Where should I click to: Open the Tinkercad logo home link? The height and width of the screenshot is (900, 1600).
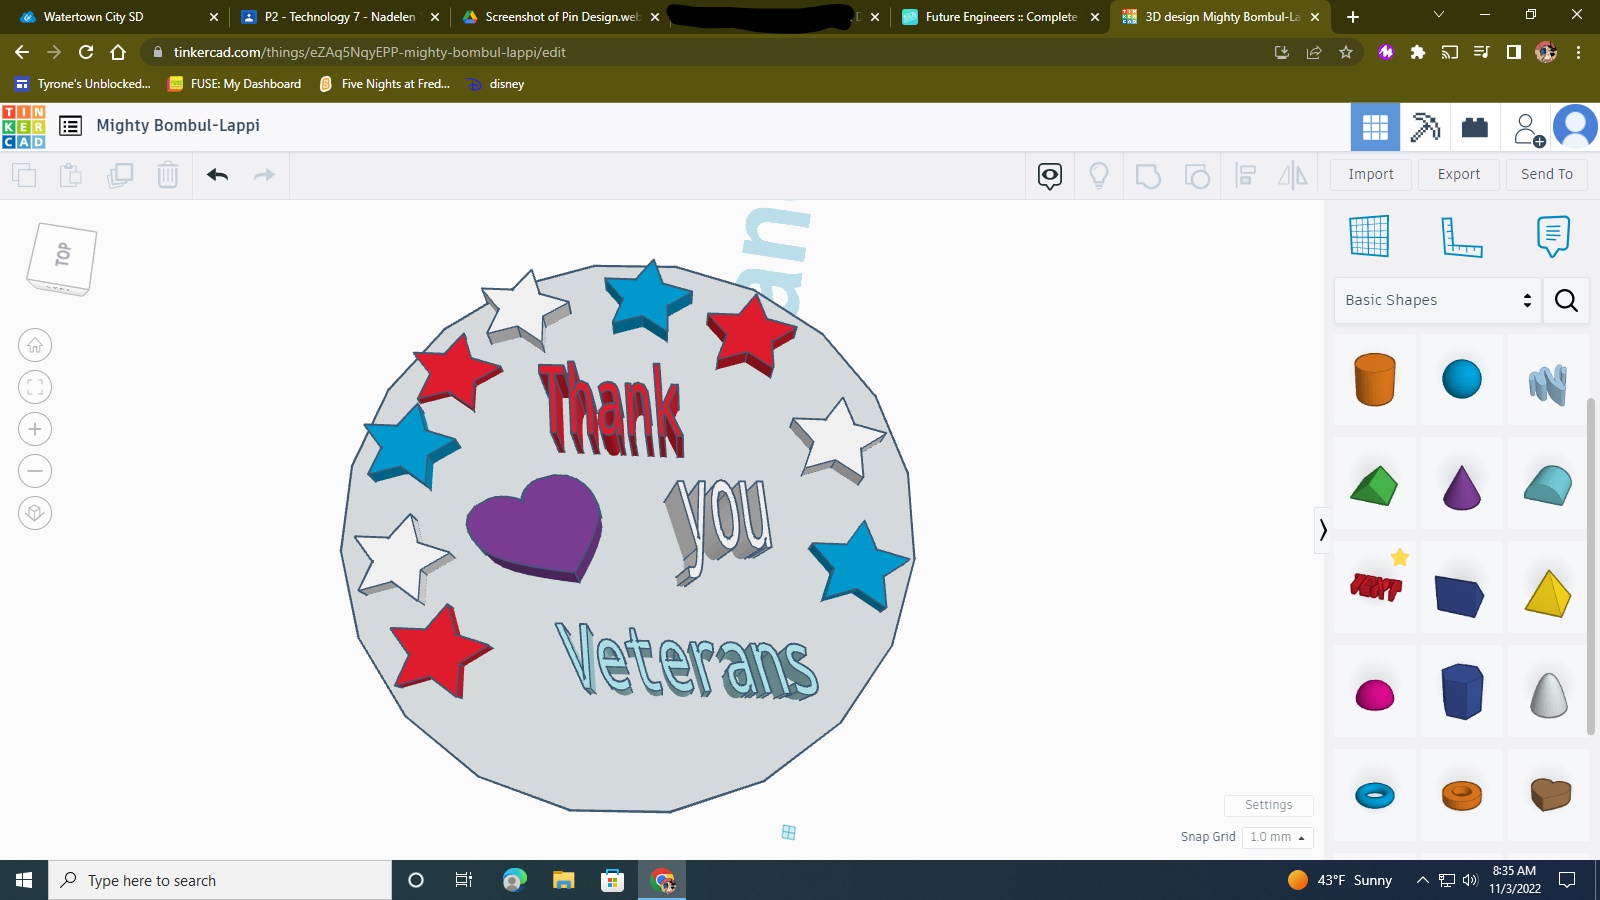[23, 127]
